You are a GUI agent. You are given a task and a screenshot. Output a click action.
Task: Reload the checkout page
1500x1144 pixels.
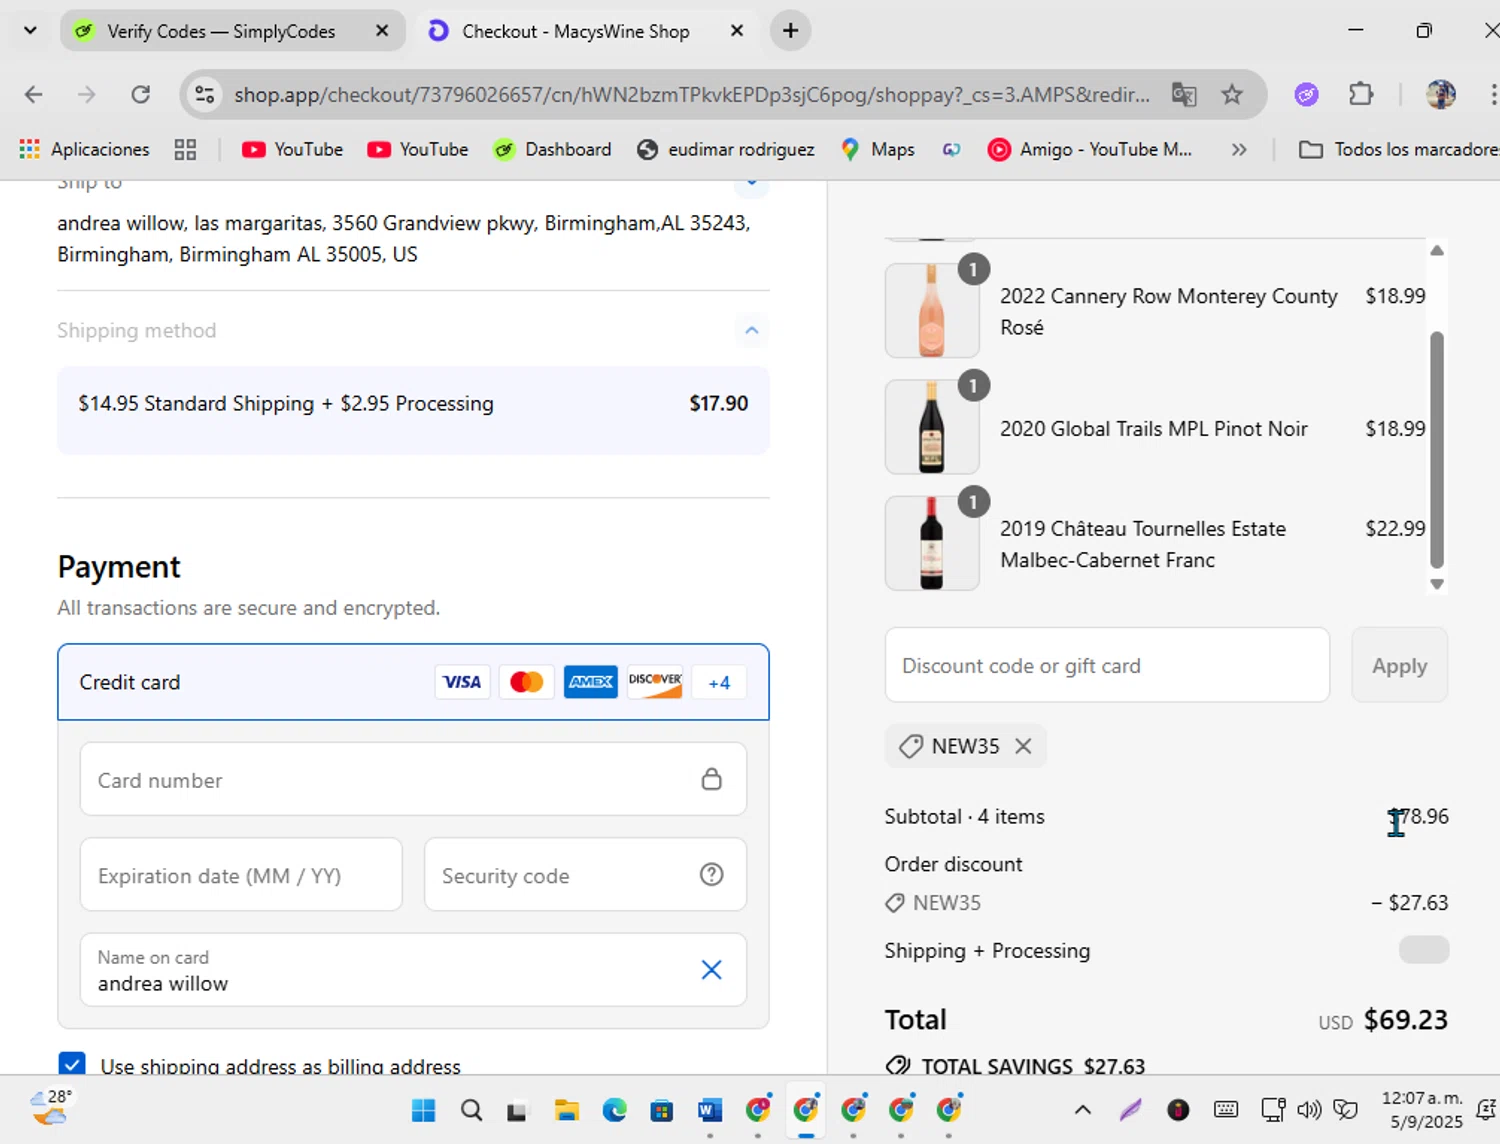click(141, 94)
